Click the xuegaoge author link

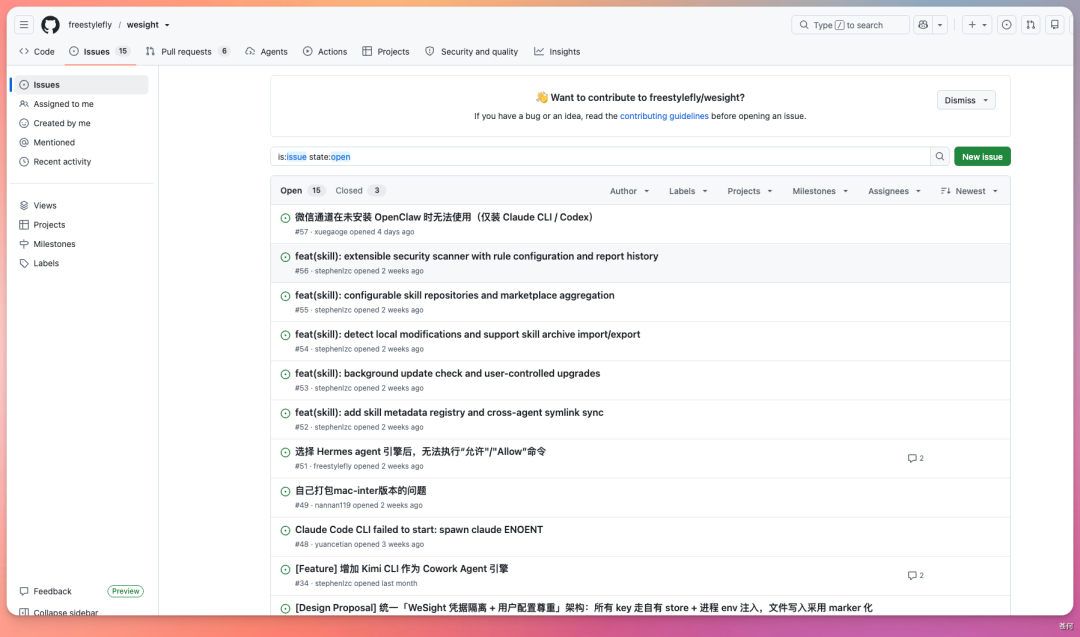click(x=331, y=232)
